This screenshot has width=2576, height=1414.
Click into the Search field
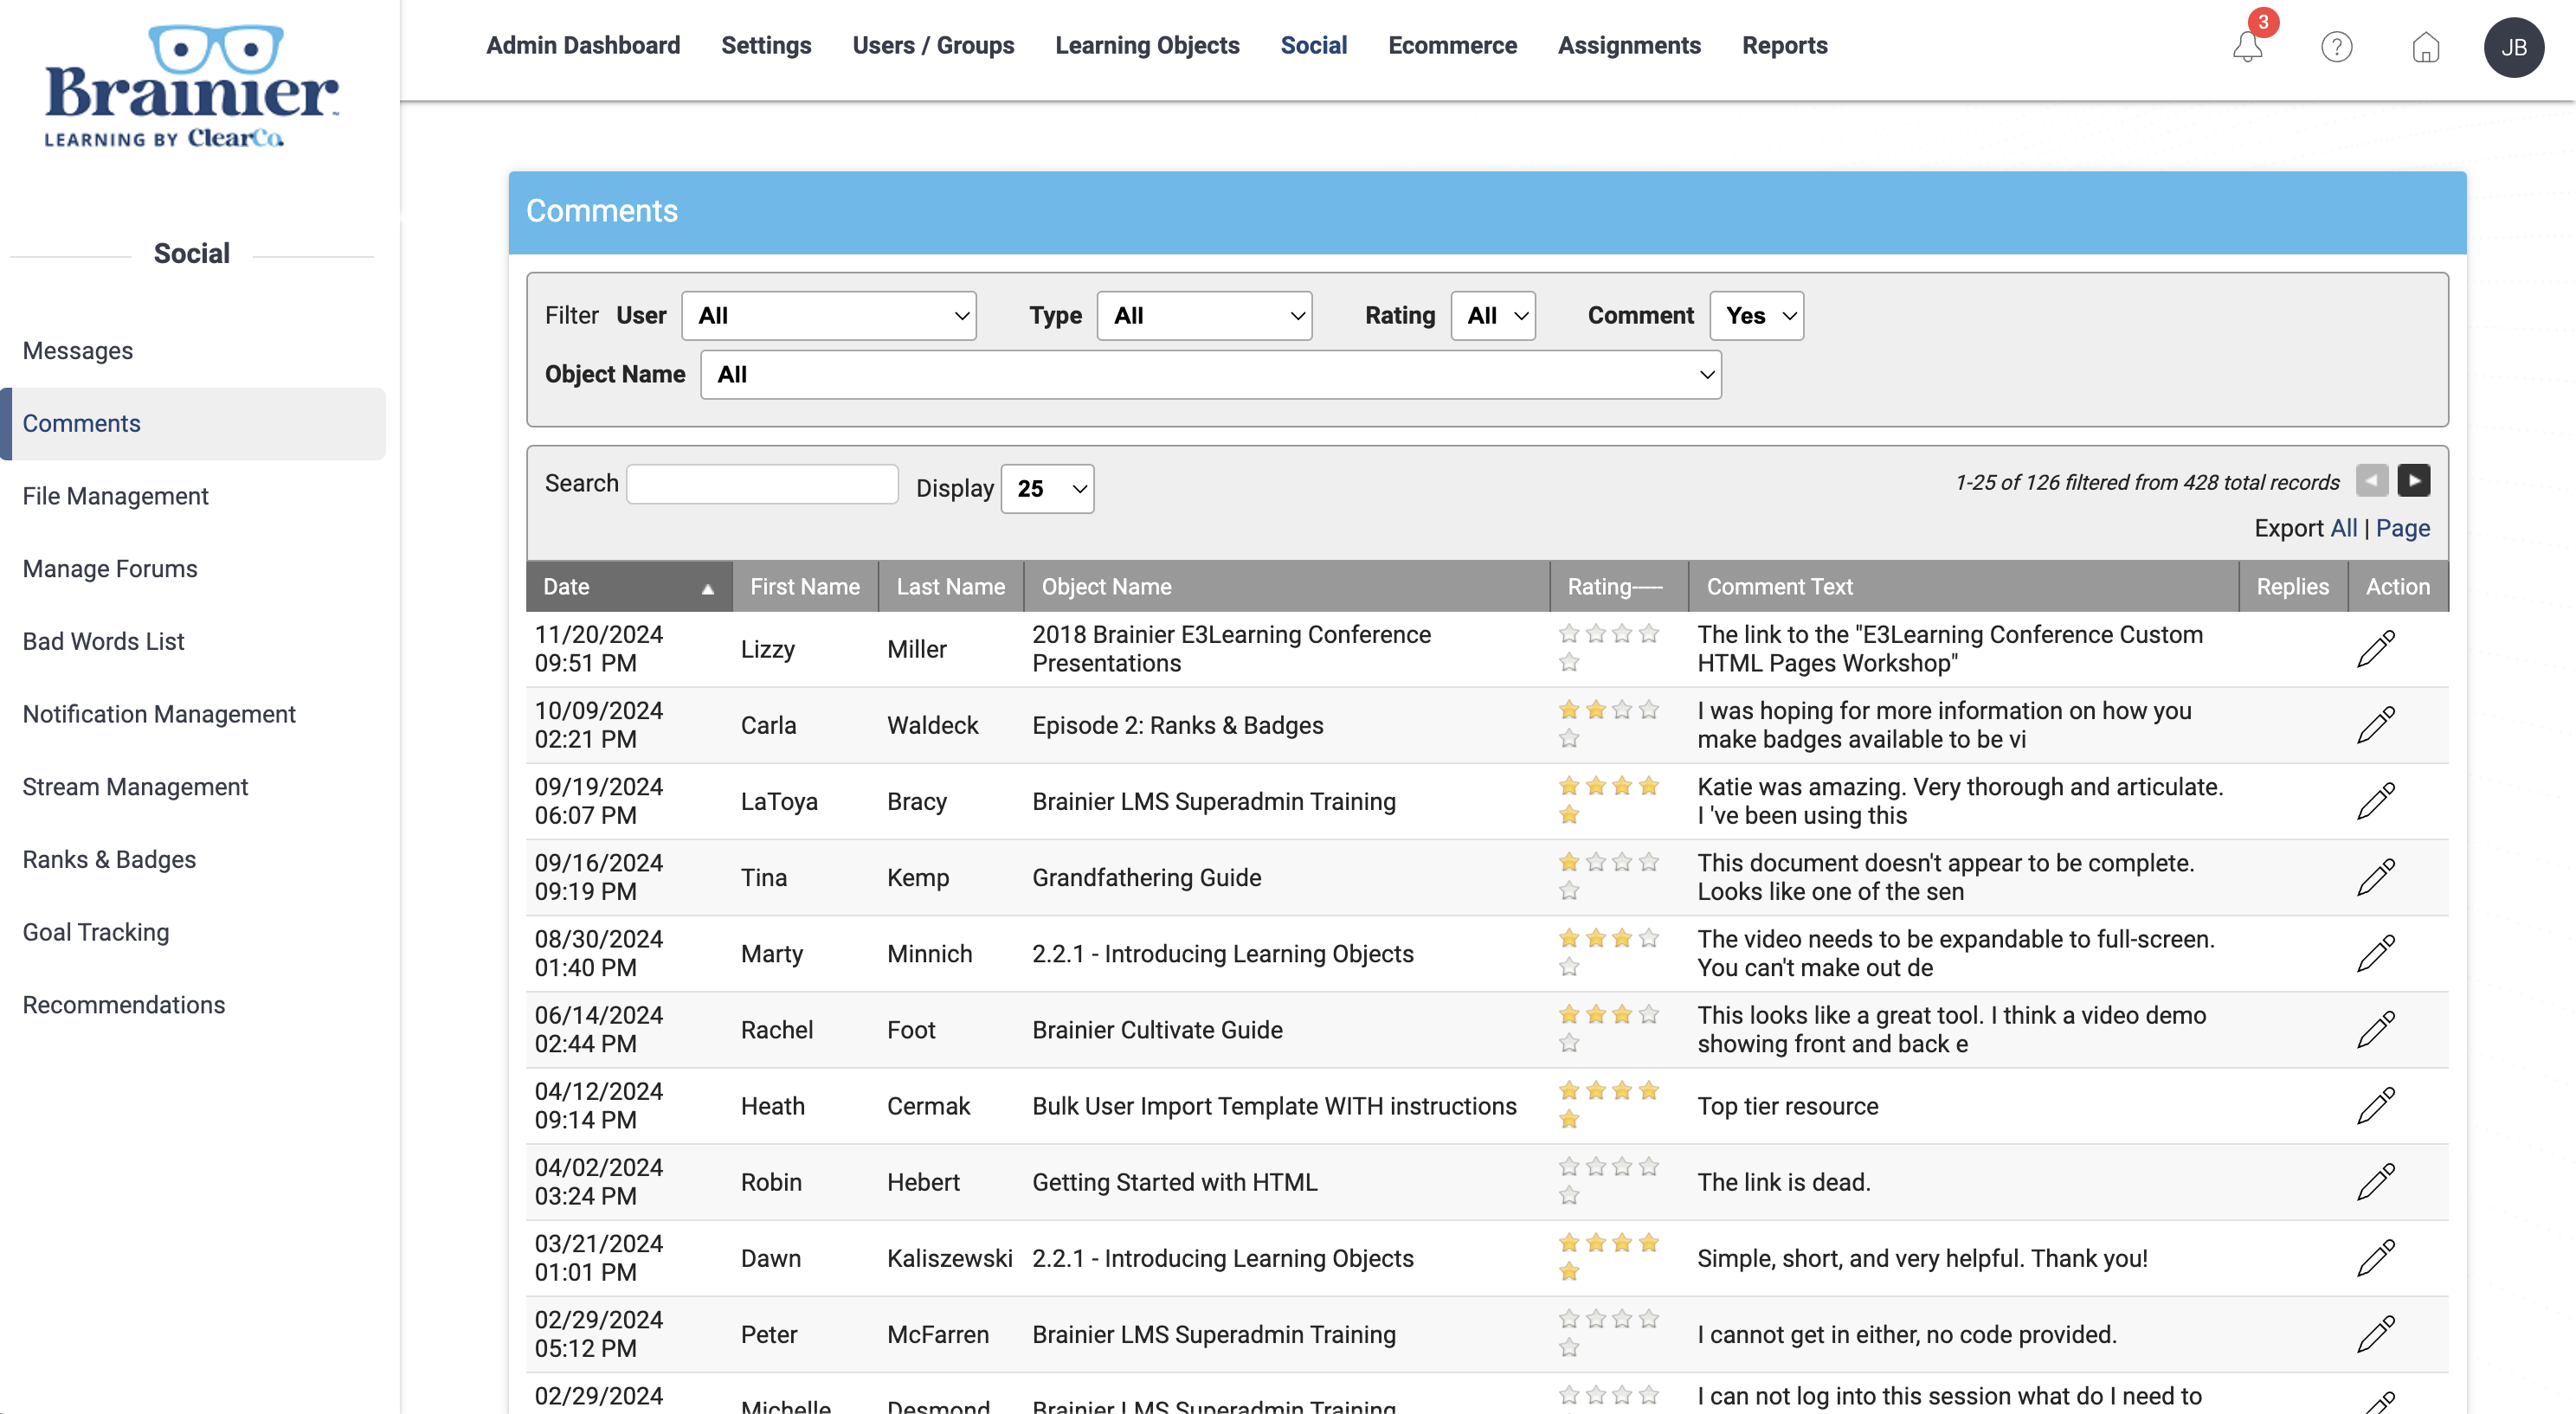coord(762,484)
